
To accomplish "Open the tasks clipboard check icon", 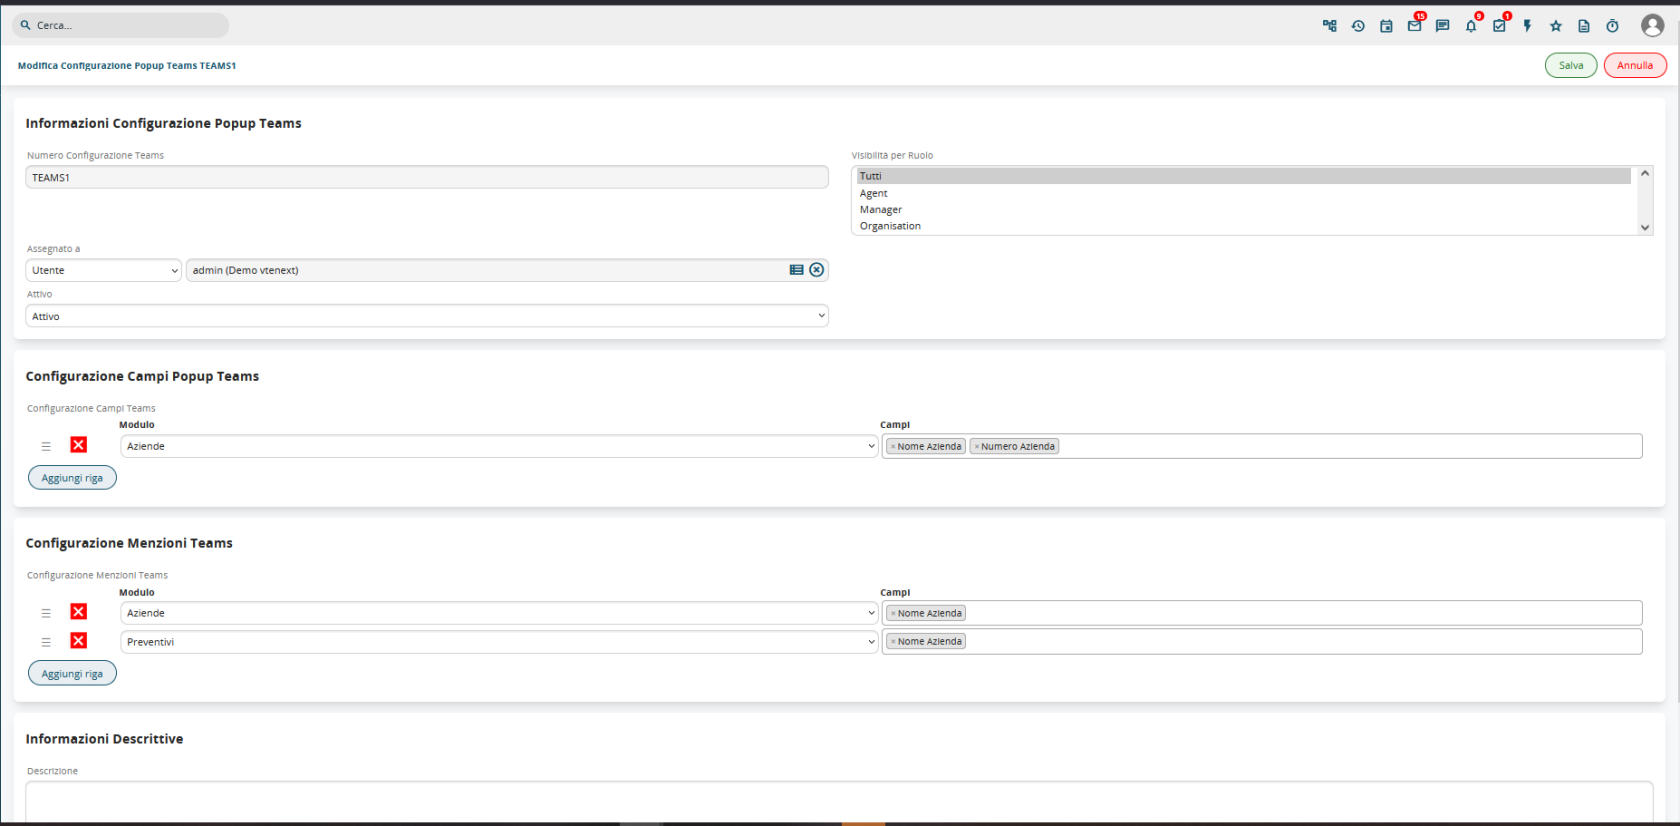I will (1499, 26).
